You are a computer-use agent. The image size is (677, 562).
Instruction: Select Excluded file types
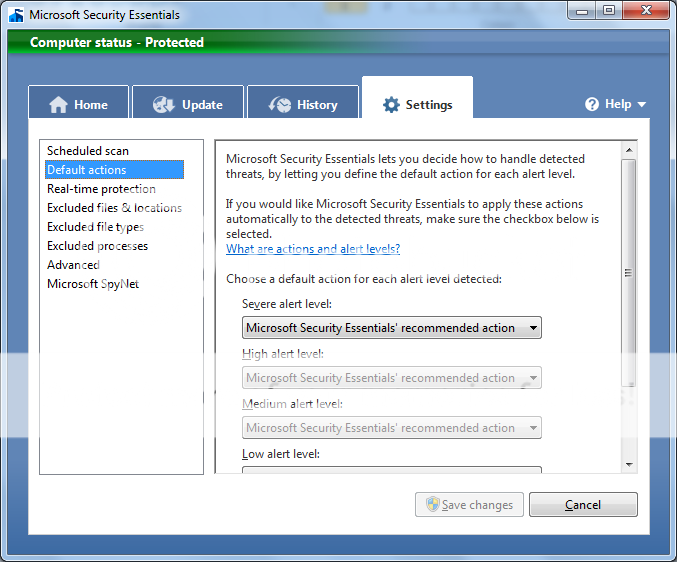[x=95, y=227]
